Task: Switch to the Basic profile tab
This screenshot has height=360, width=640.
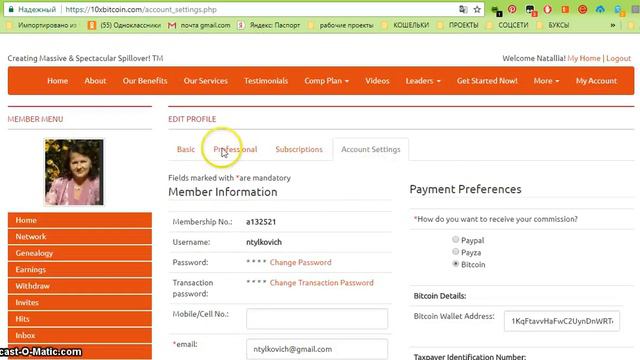Action: click(x=186, y=149)
